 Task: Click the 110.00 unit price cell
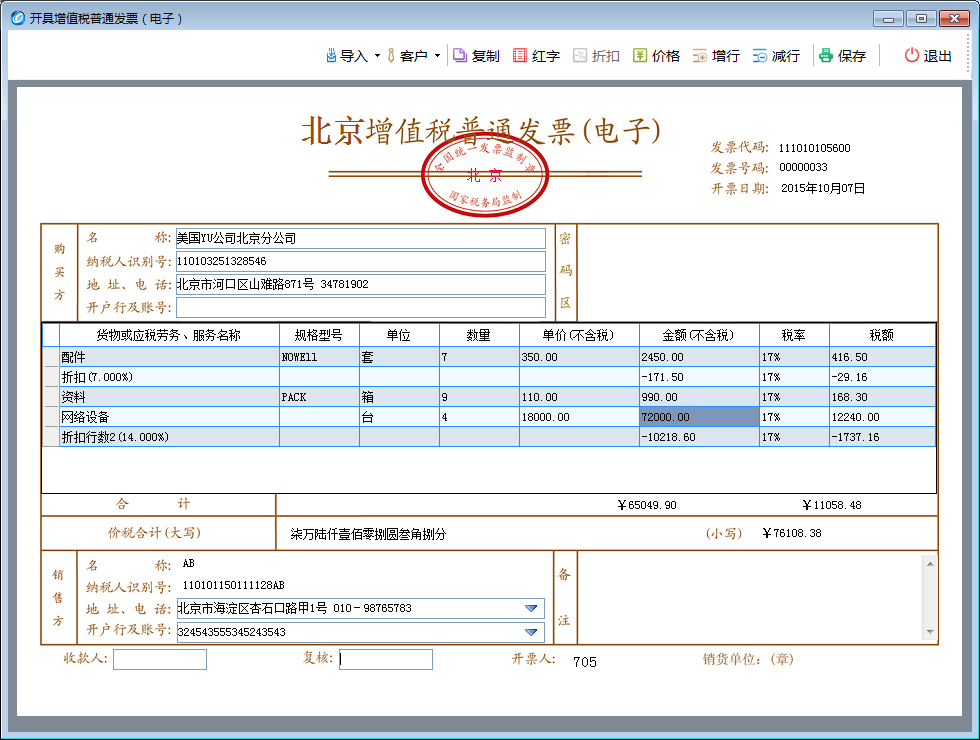pyautogui.click(x=579, y=397)
